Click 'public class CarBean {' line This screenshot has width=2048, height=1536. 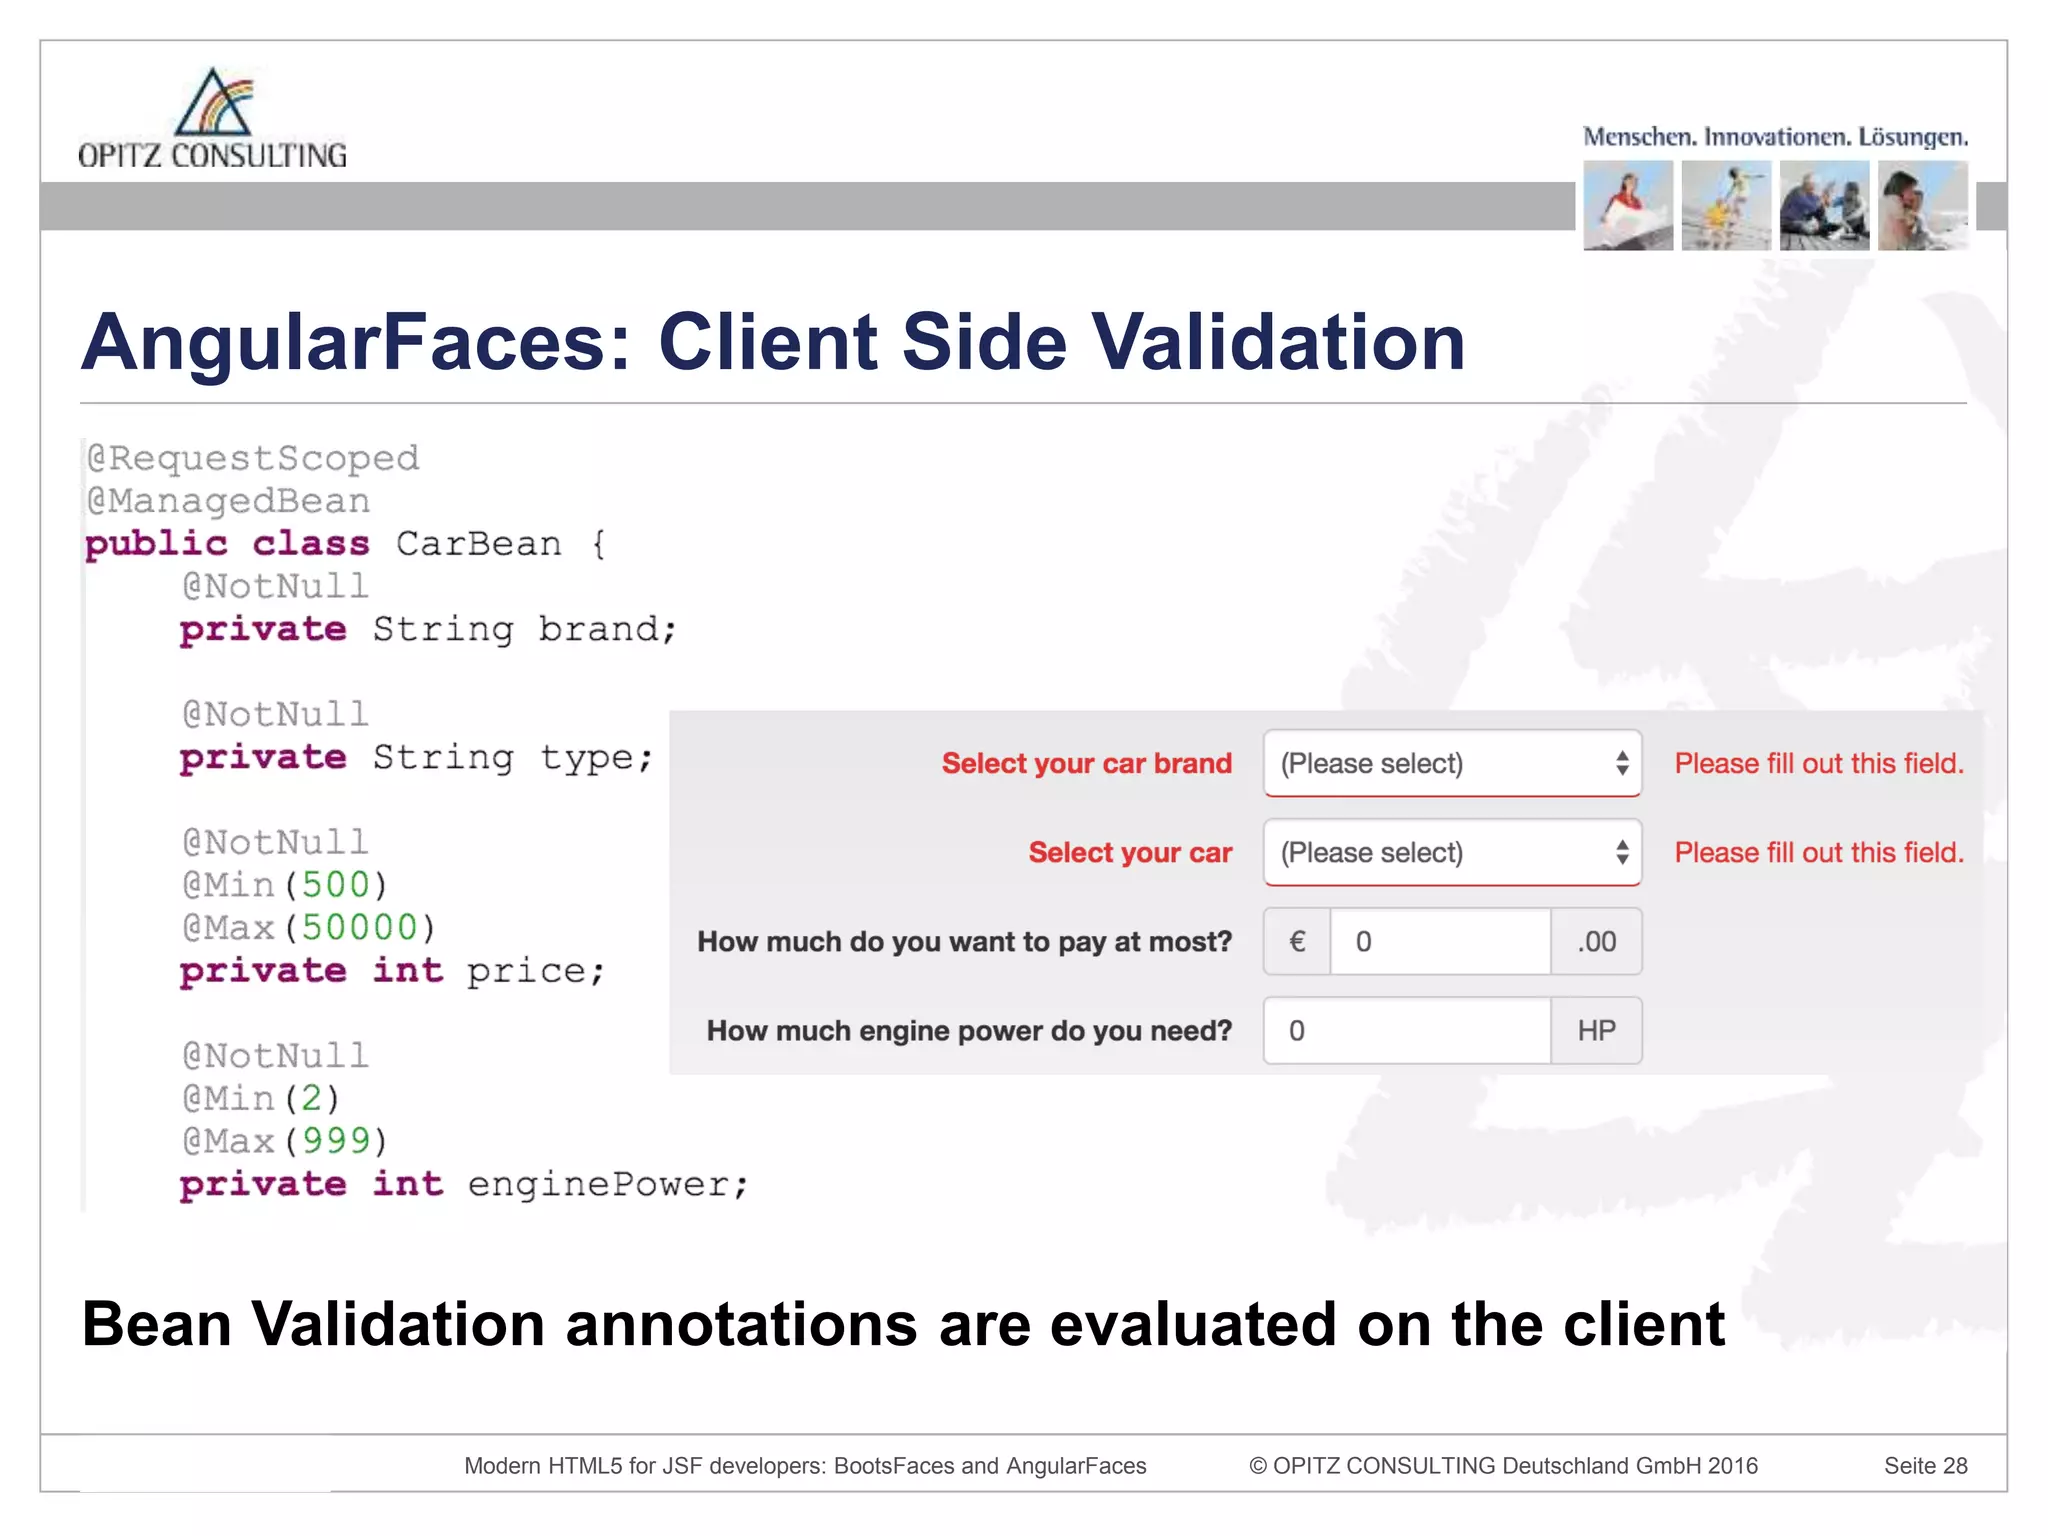[x=346, y=543]
